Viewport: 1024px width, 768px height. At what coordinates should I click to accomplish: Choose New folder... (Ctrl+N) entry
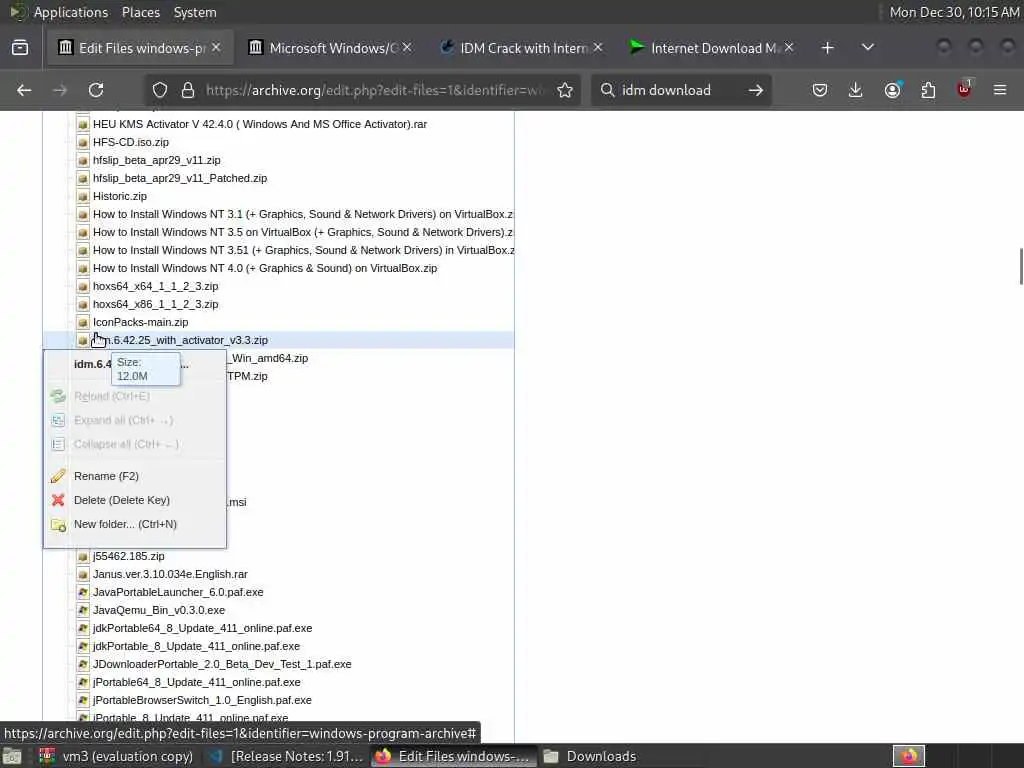(x=125, y=524)
